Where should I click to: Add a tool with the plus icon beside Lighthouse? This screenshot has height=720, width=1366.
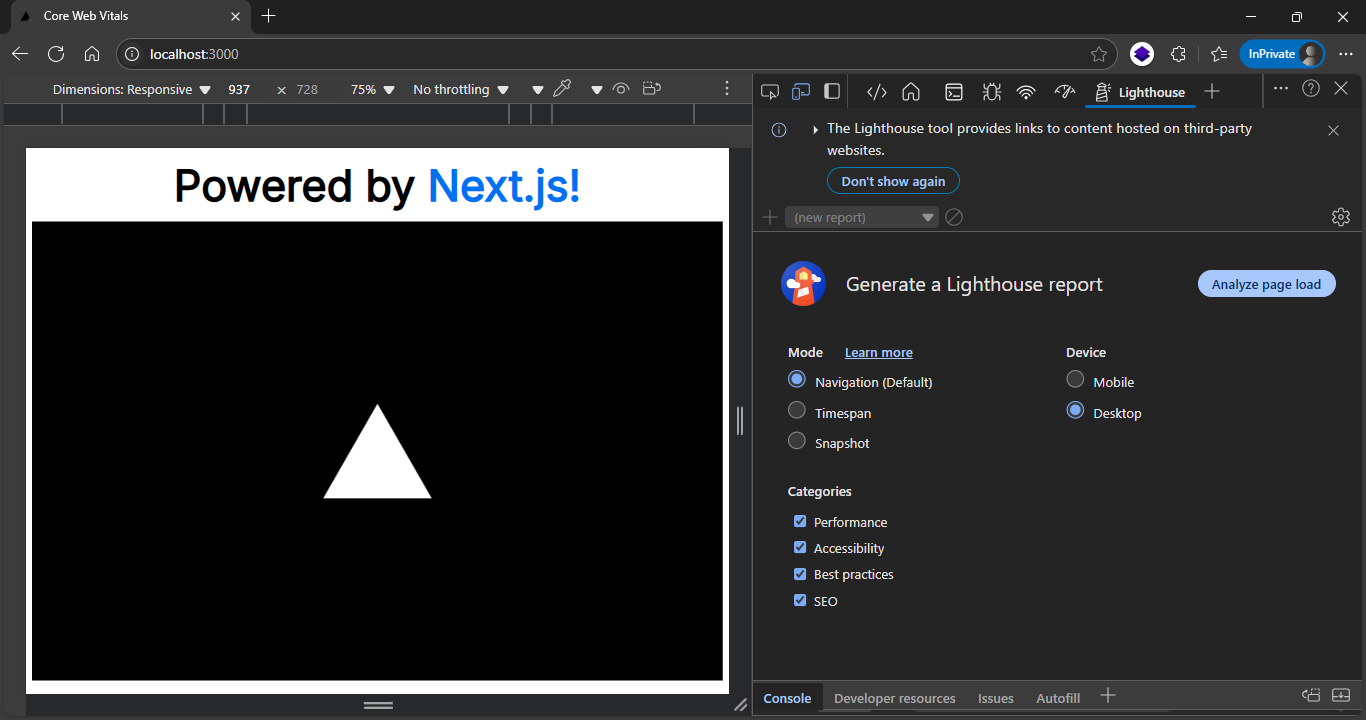click(1212, 91)
